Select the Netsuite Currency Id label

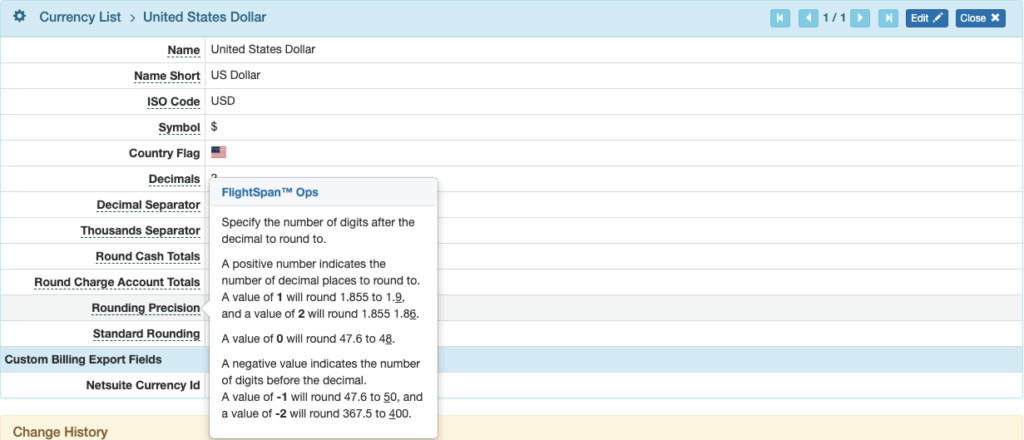143,385
